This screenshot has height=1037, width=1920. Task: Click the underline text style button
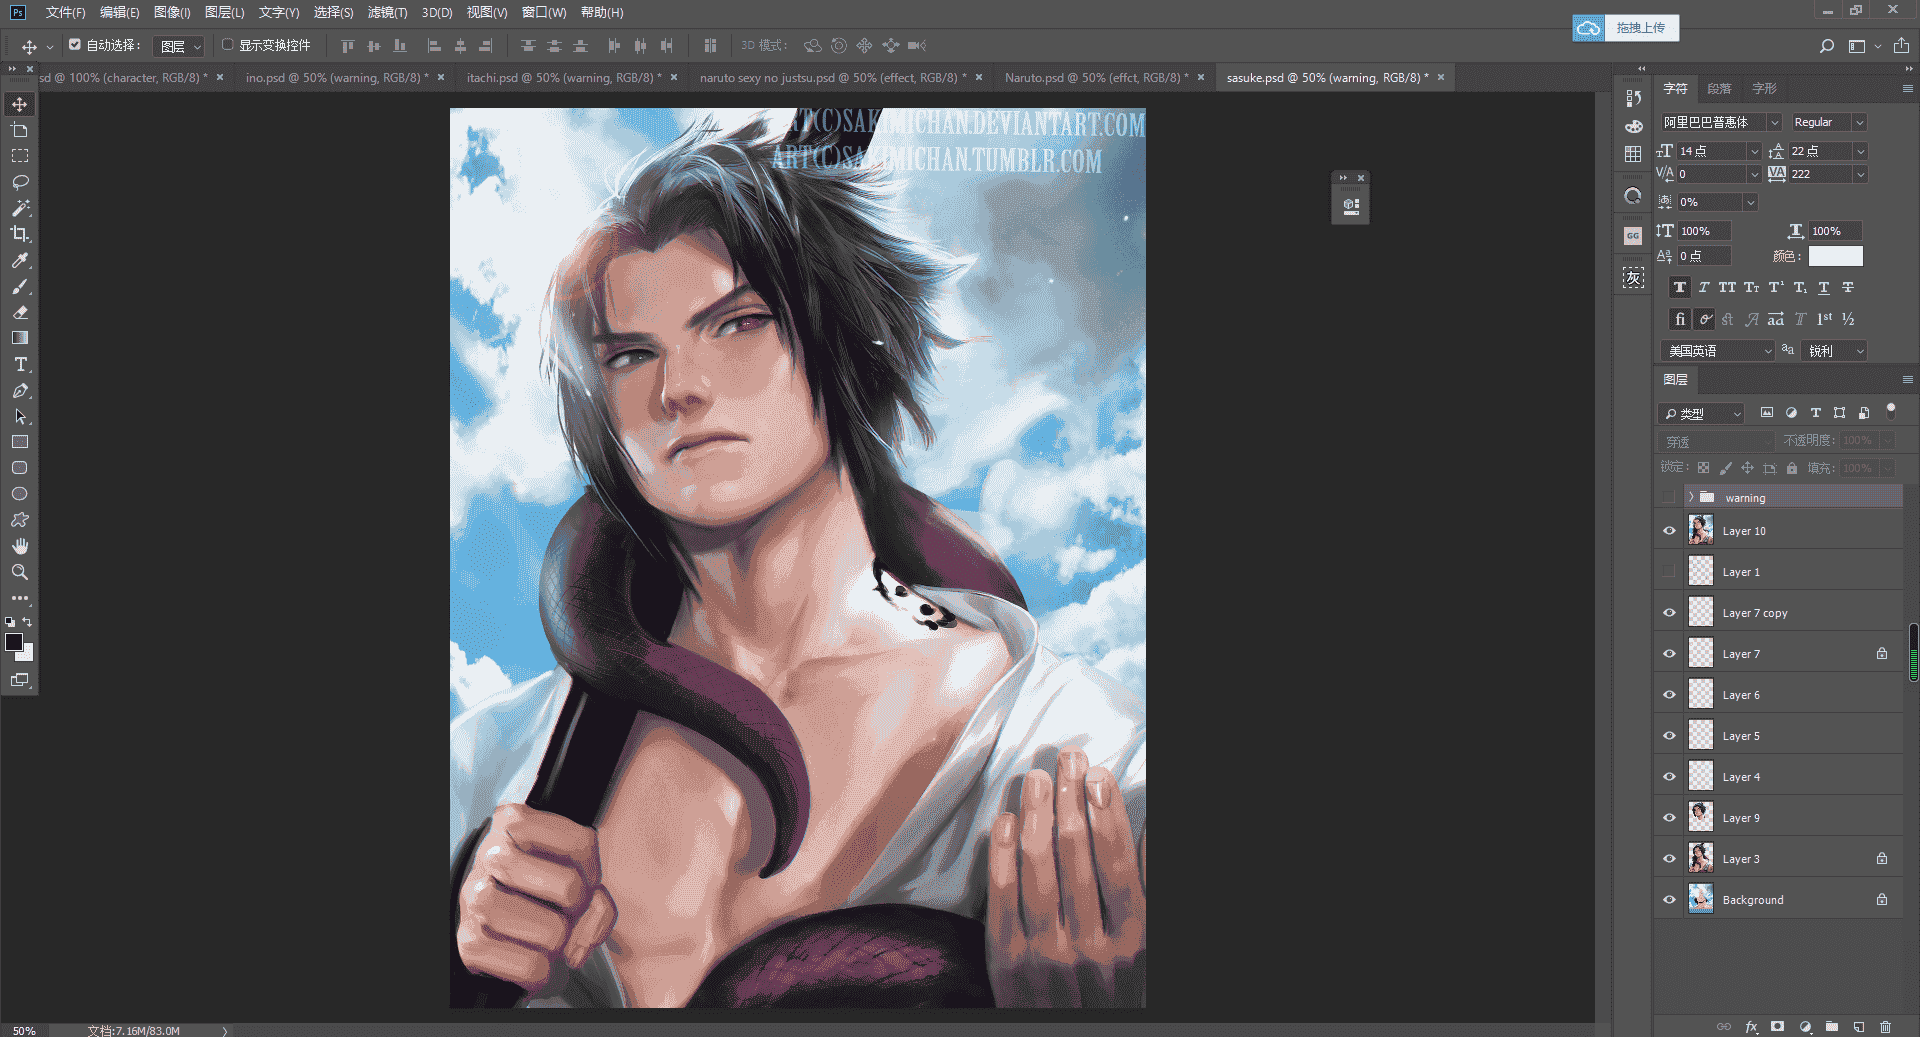(1824, 287)
